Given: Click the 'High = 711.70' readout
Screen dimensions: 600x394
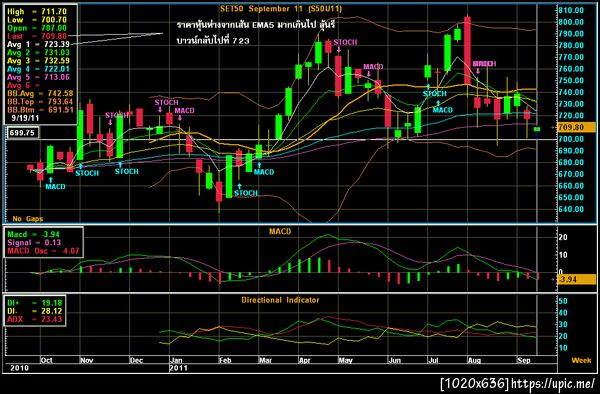Looking at the screenshot, I should click(x=37, y=11).
